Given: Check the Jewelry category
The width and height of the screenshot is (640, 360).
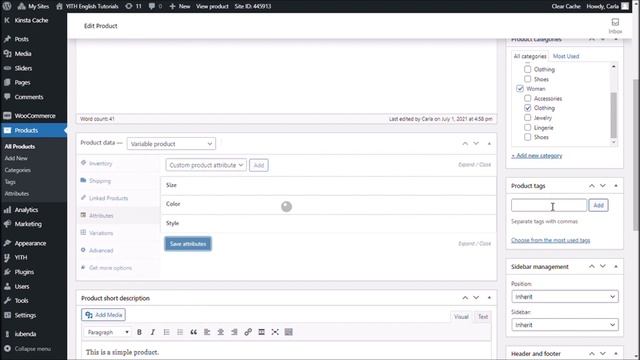Looking at the screenshot, I should click(x=527, y=118).
